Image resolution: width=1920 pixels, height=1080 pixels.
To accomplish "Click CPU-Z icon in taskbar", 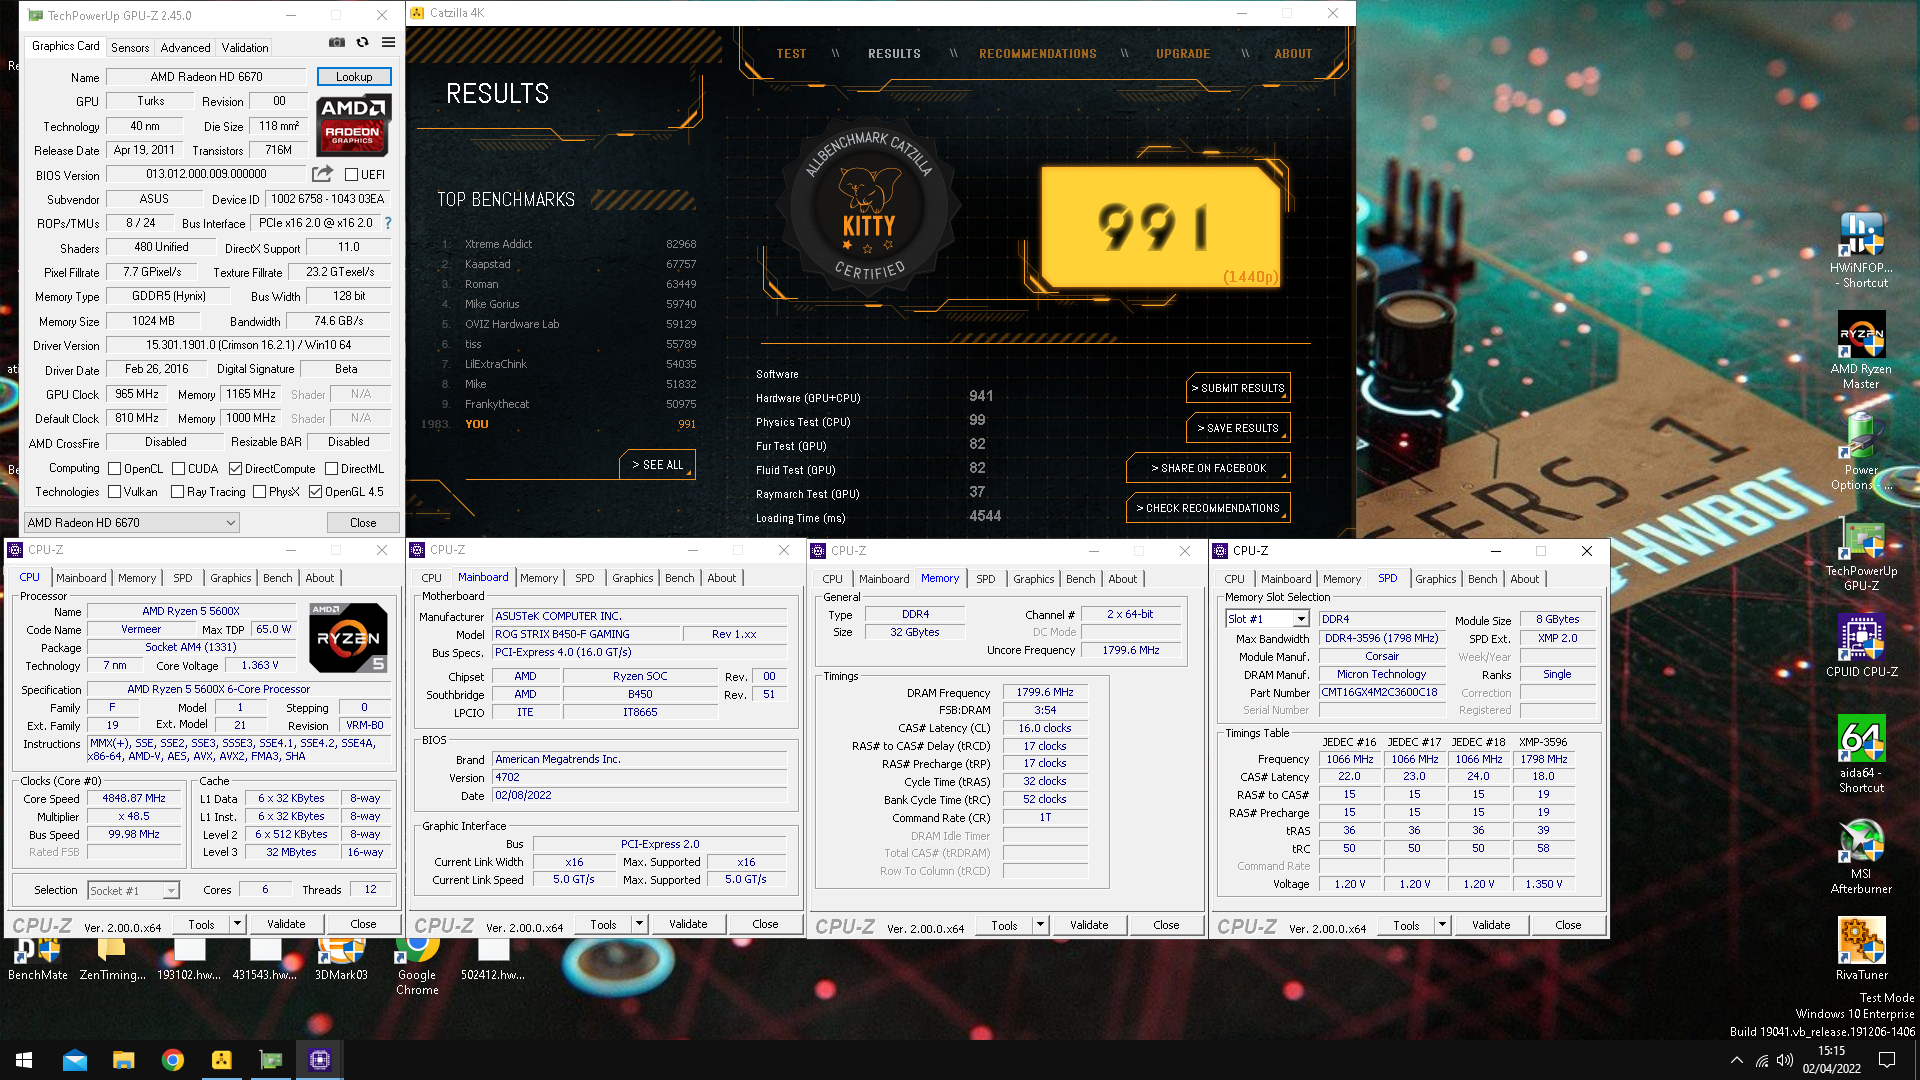I will click(319, 1060).
